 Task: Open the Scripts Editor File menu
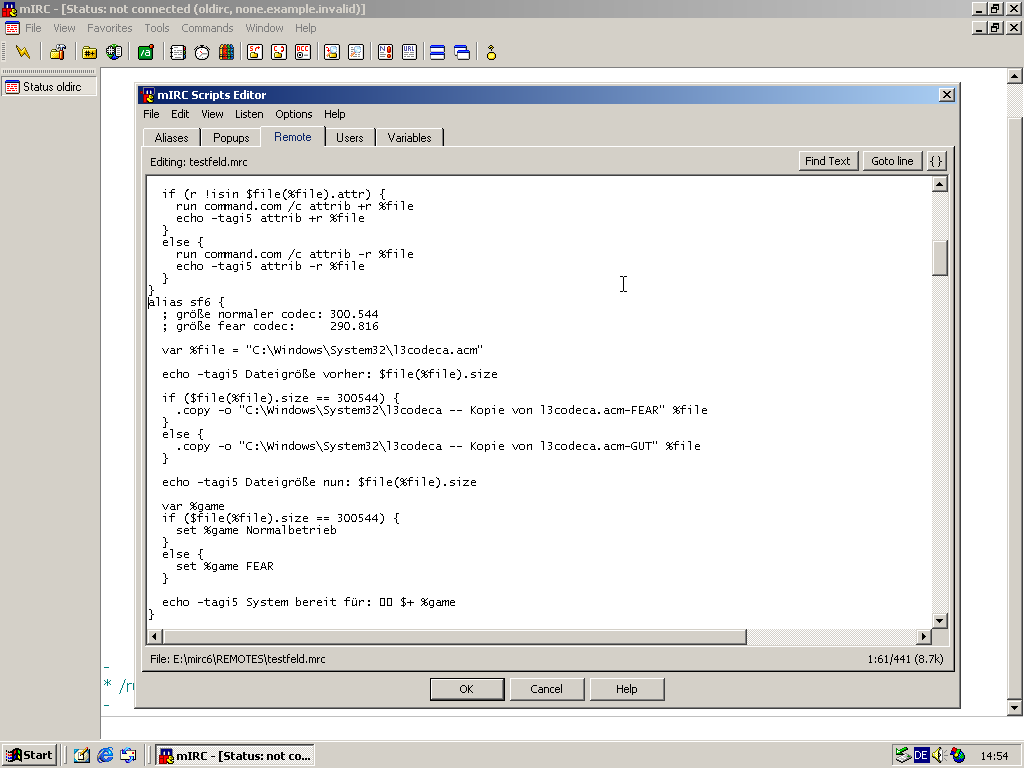coord(151,114)
